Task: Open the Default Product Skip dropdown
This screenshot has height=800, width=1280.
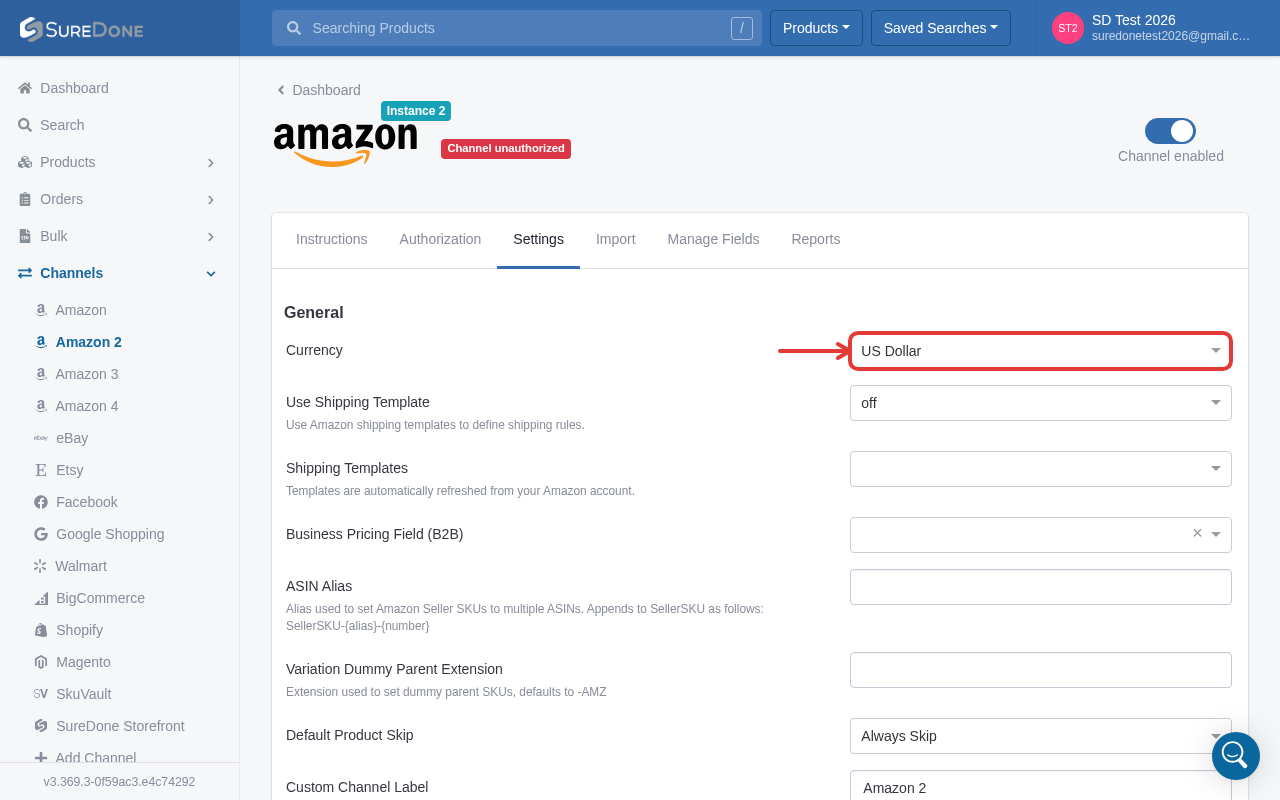Action: coord(1040,736)
